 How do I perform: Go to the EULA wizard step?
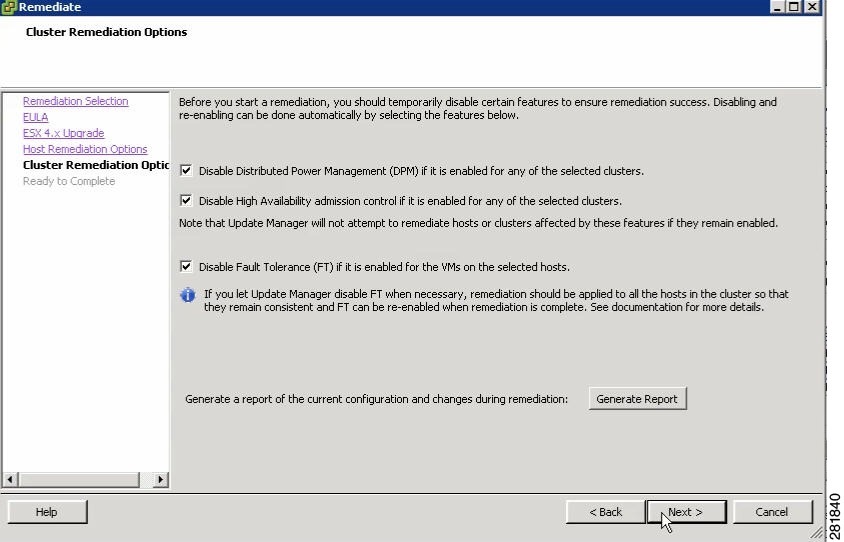36,117
